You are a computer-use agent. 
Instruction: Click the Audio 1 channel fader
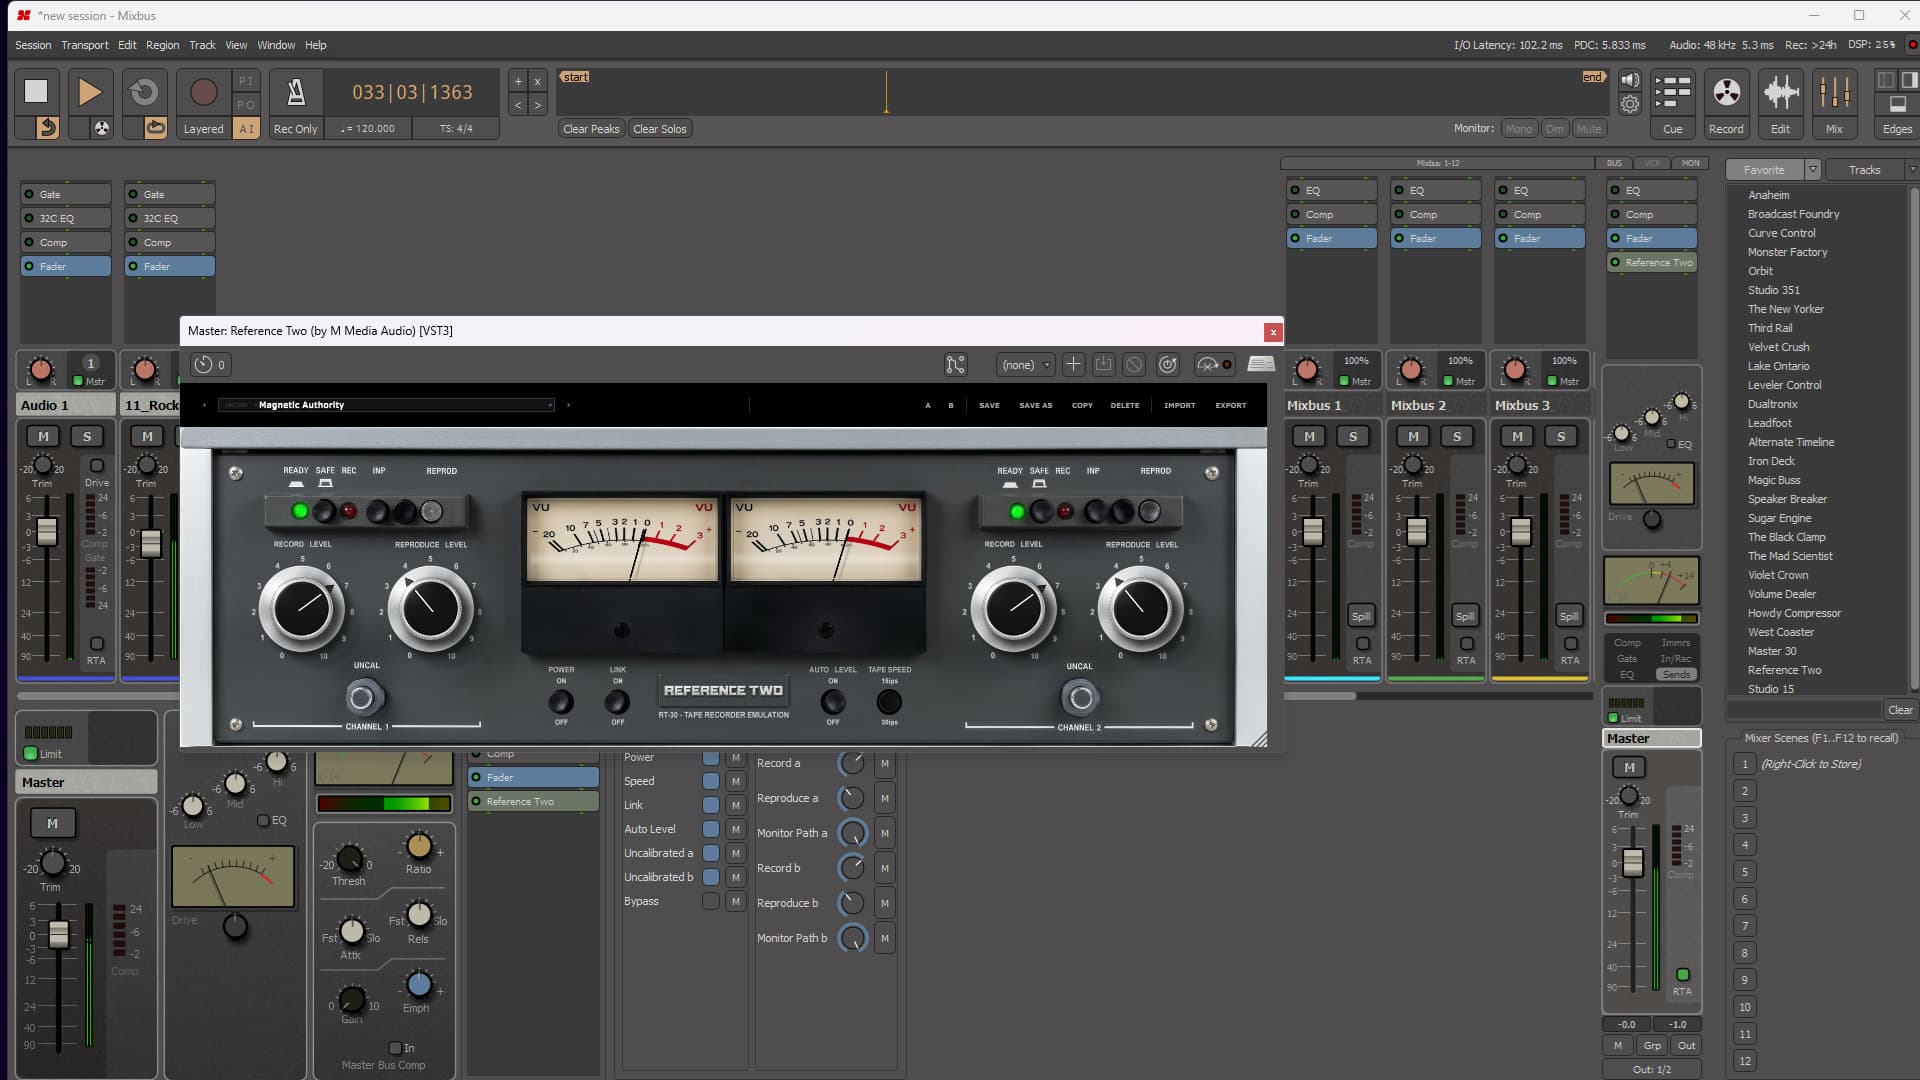click(x=47, y=531)
